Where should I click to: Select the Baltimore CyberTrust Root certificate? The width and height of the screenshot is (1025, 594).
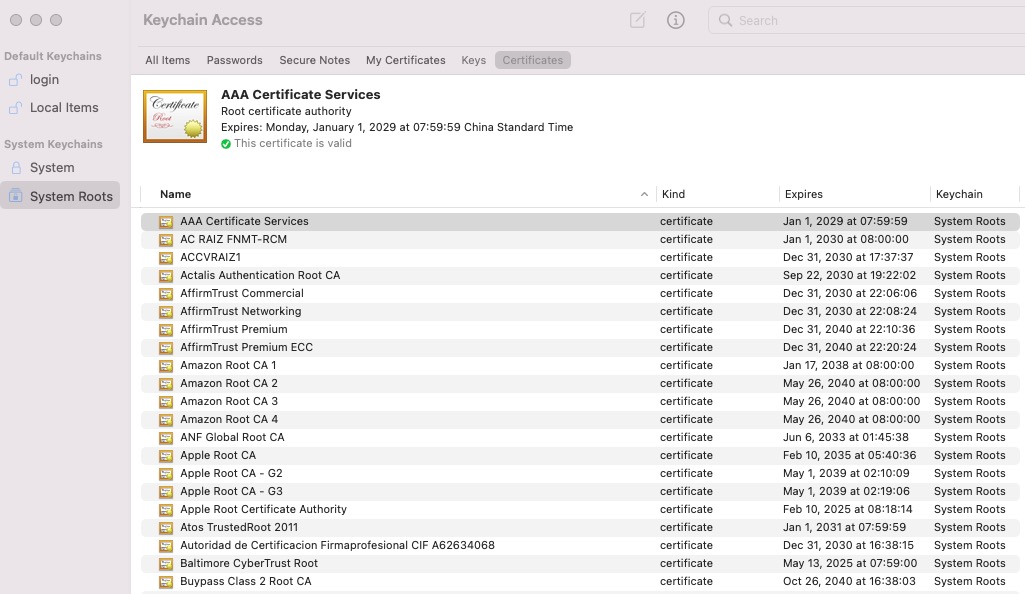point(580,563)
